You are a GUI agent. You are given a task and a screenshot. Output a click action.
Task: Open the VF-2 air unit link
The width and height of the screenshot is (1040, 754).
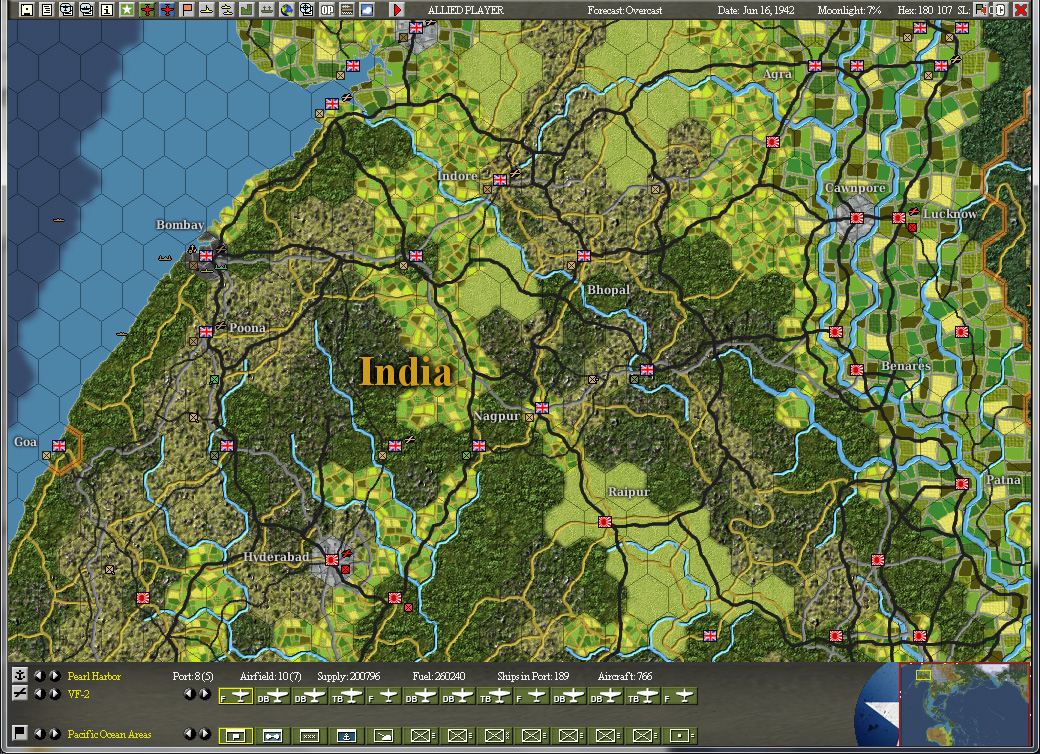click(x=78, y=694)
